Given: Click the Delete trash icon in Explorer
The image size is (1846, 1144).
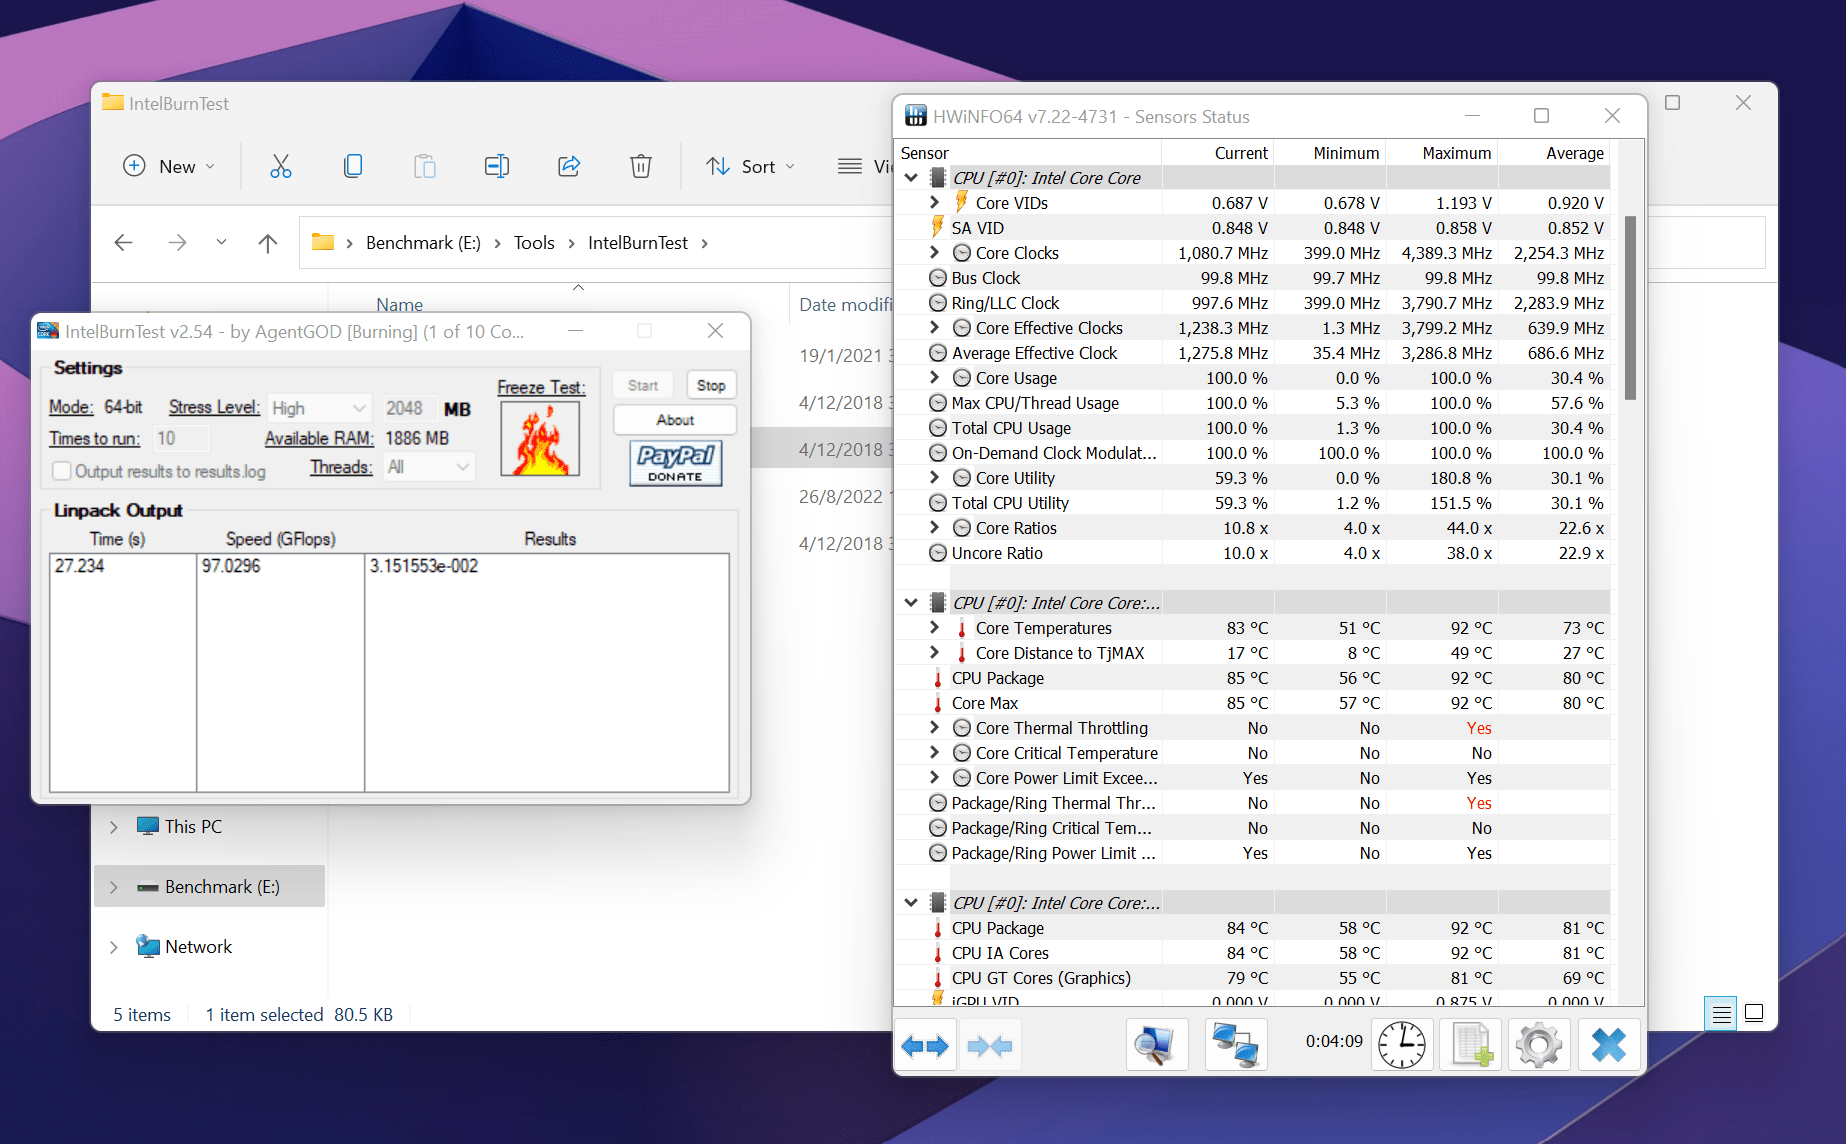Looking at the screenshot, I should tap(641, 166).
